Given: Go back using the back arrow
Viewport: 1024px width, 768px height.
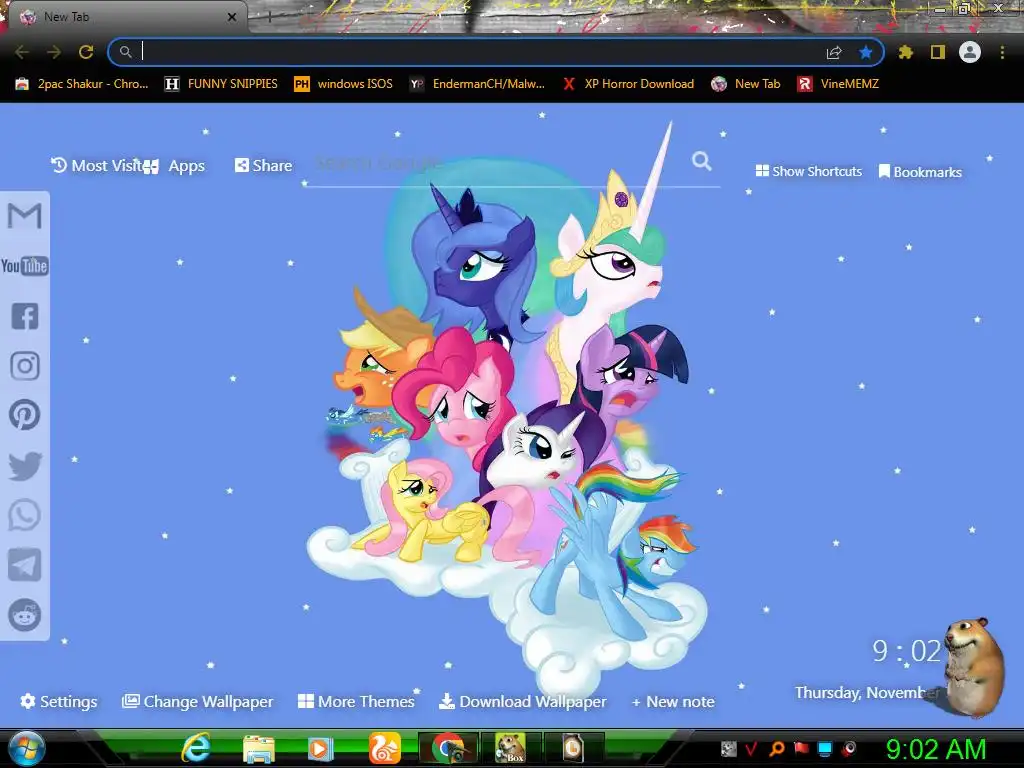Looking at the screenshot, I should [22, 52].
